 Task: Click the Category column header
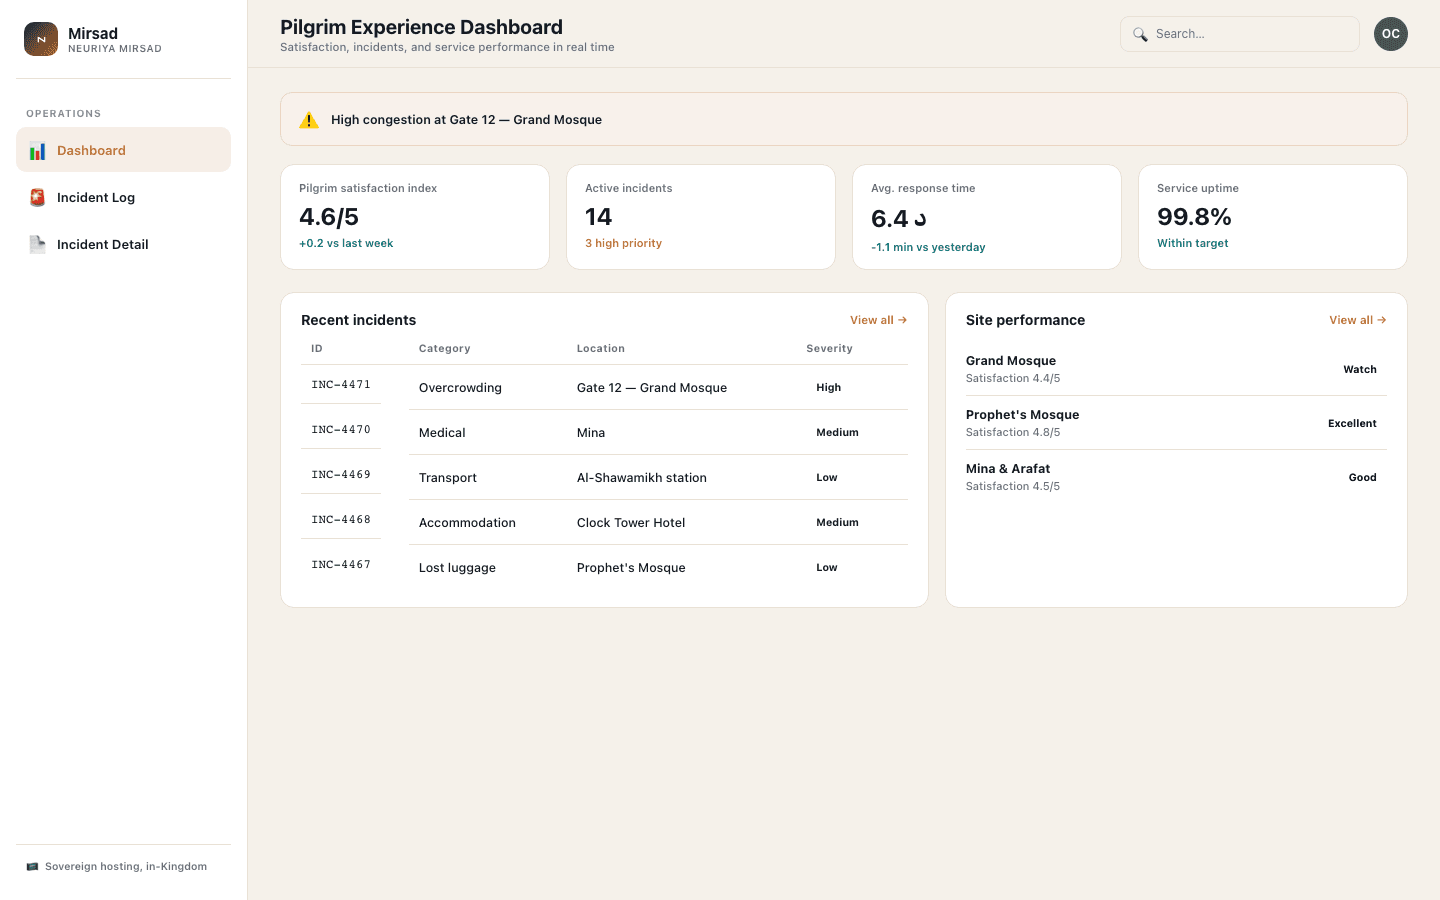(445, 349)
